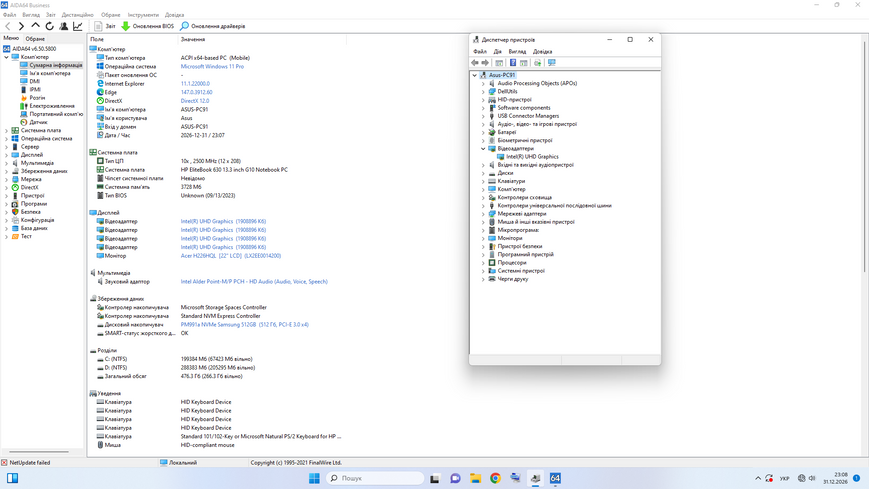Image resolution: width=869 pixels, height=489 pixels.
Task: Scan for hardware changes in Device Manager
Action: (x=551, y=63)
